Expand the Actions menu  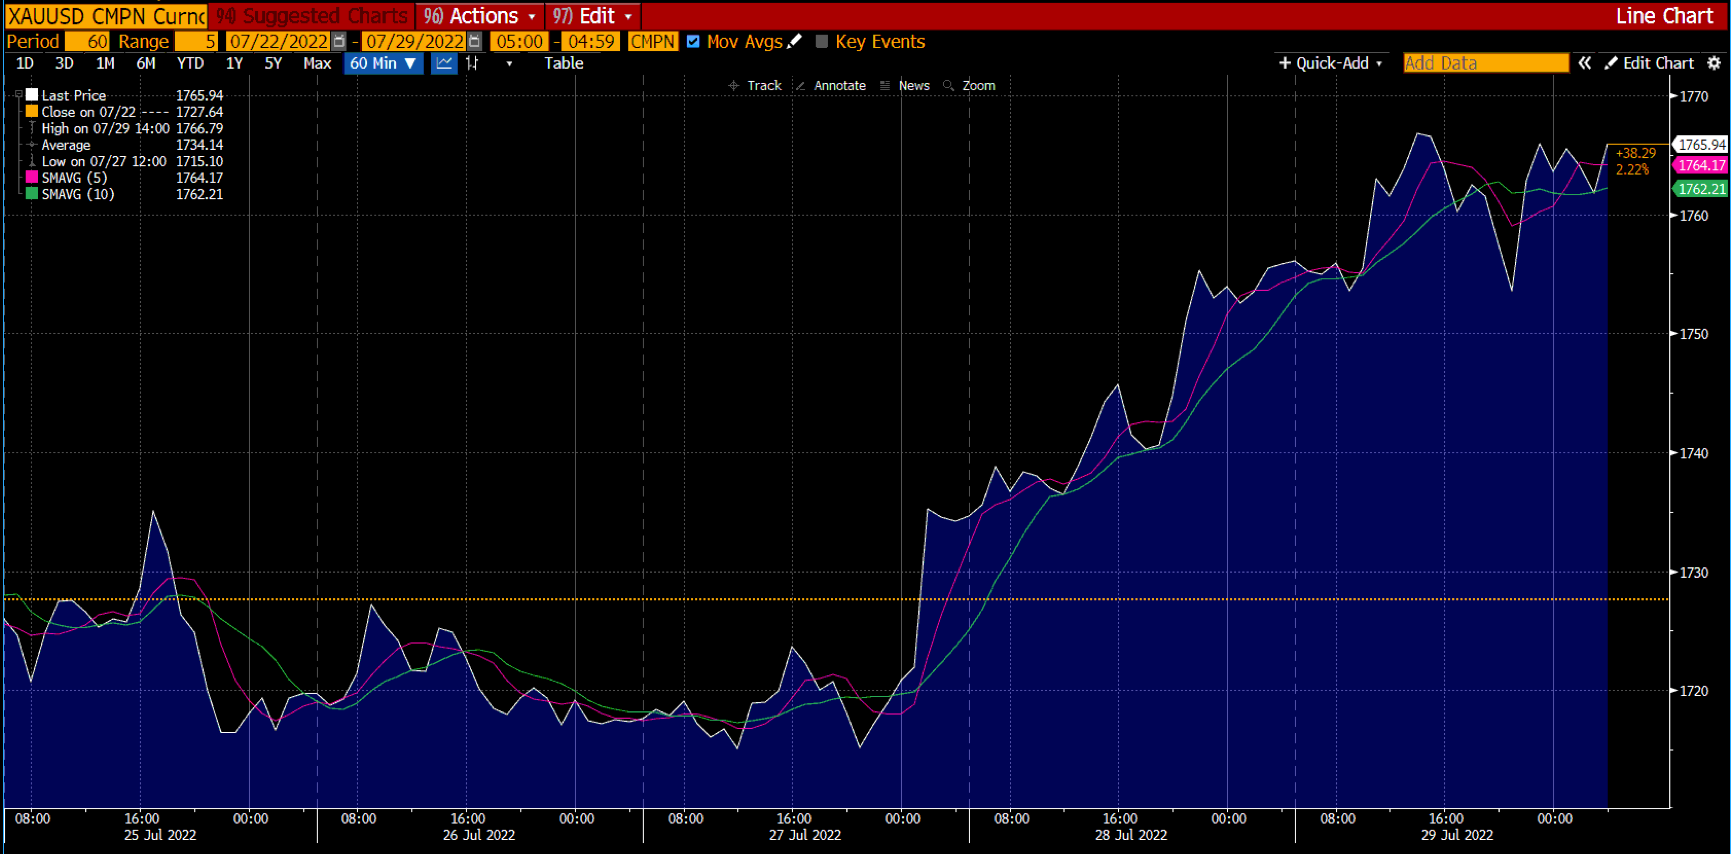point(480,16)
